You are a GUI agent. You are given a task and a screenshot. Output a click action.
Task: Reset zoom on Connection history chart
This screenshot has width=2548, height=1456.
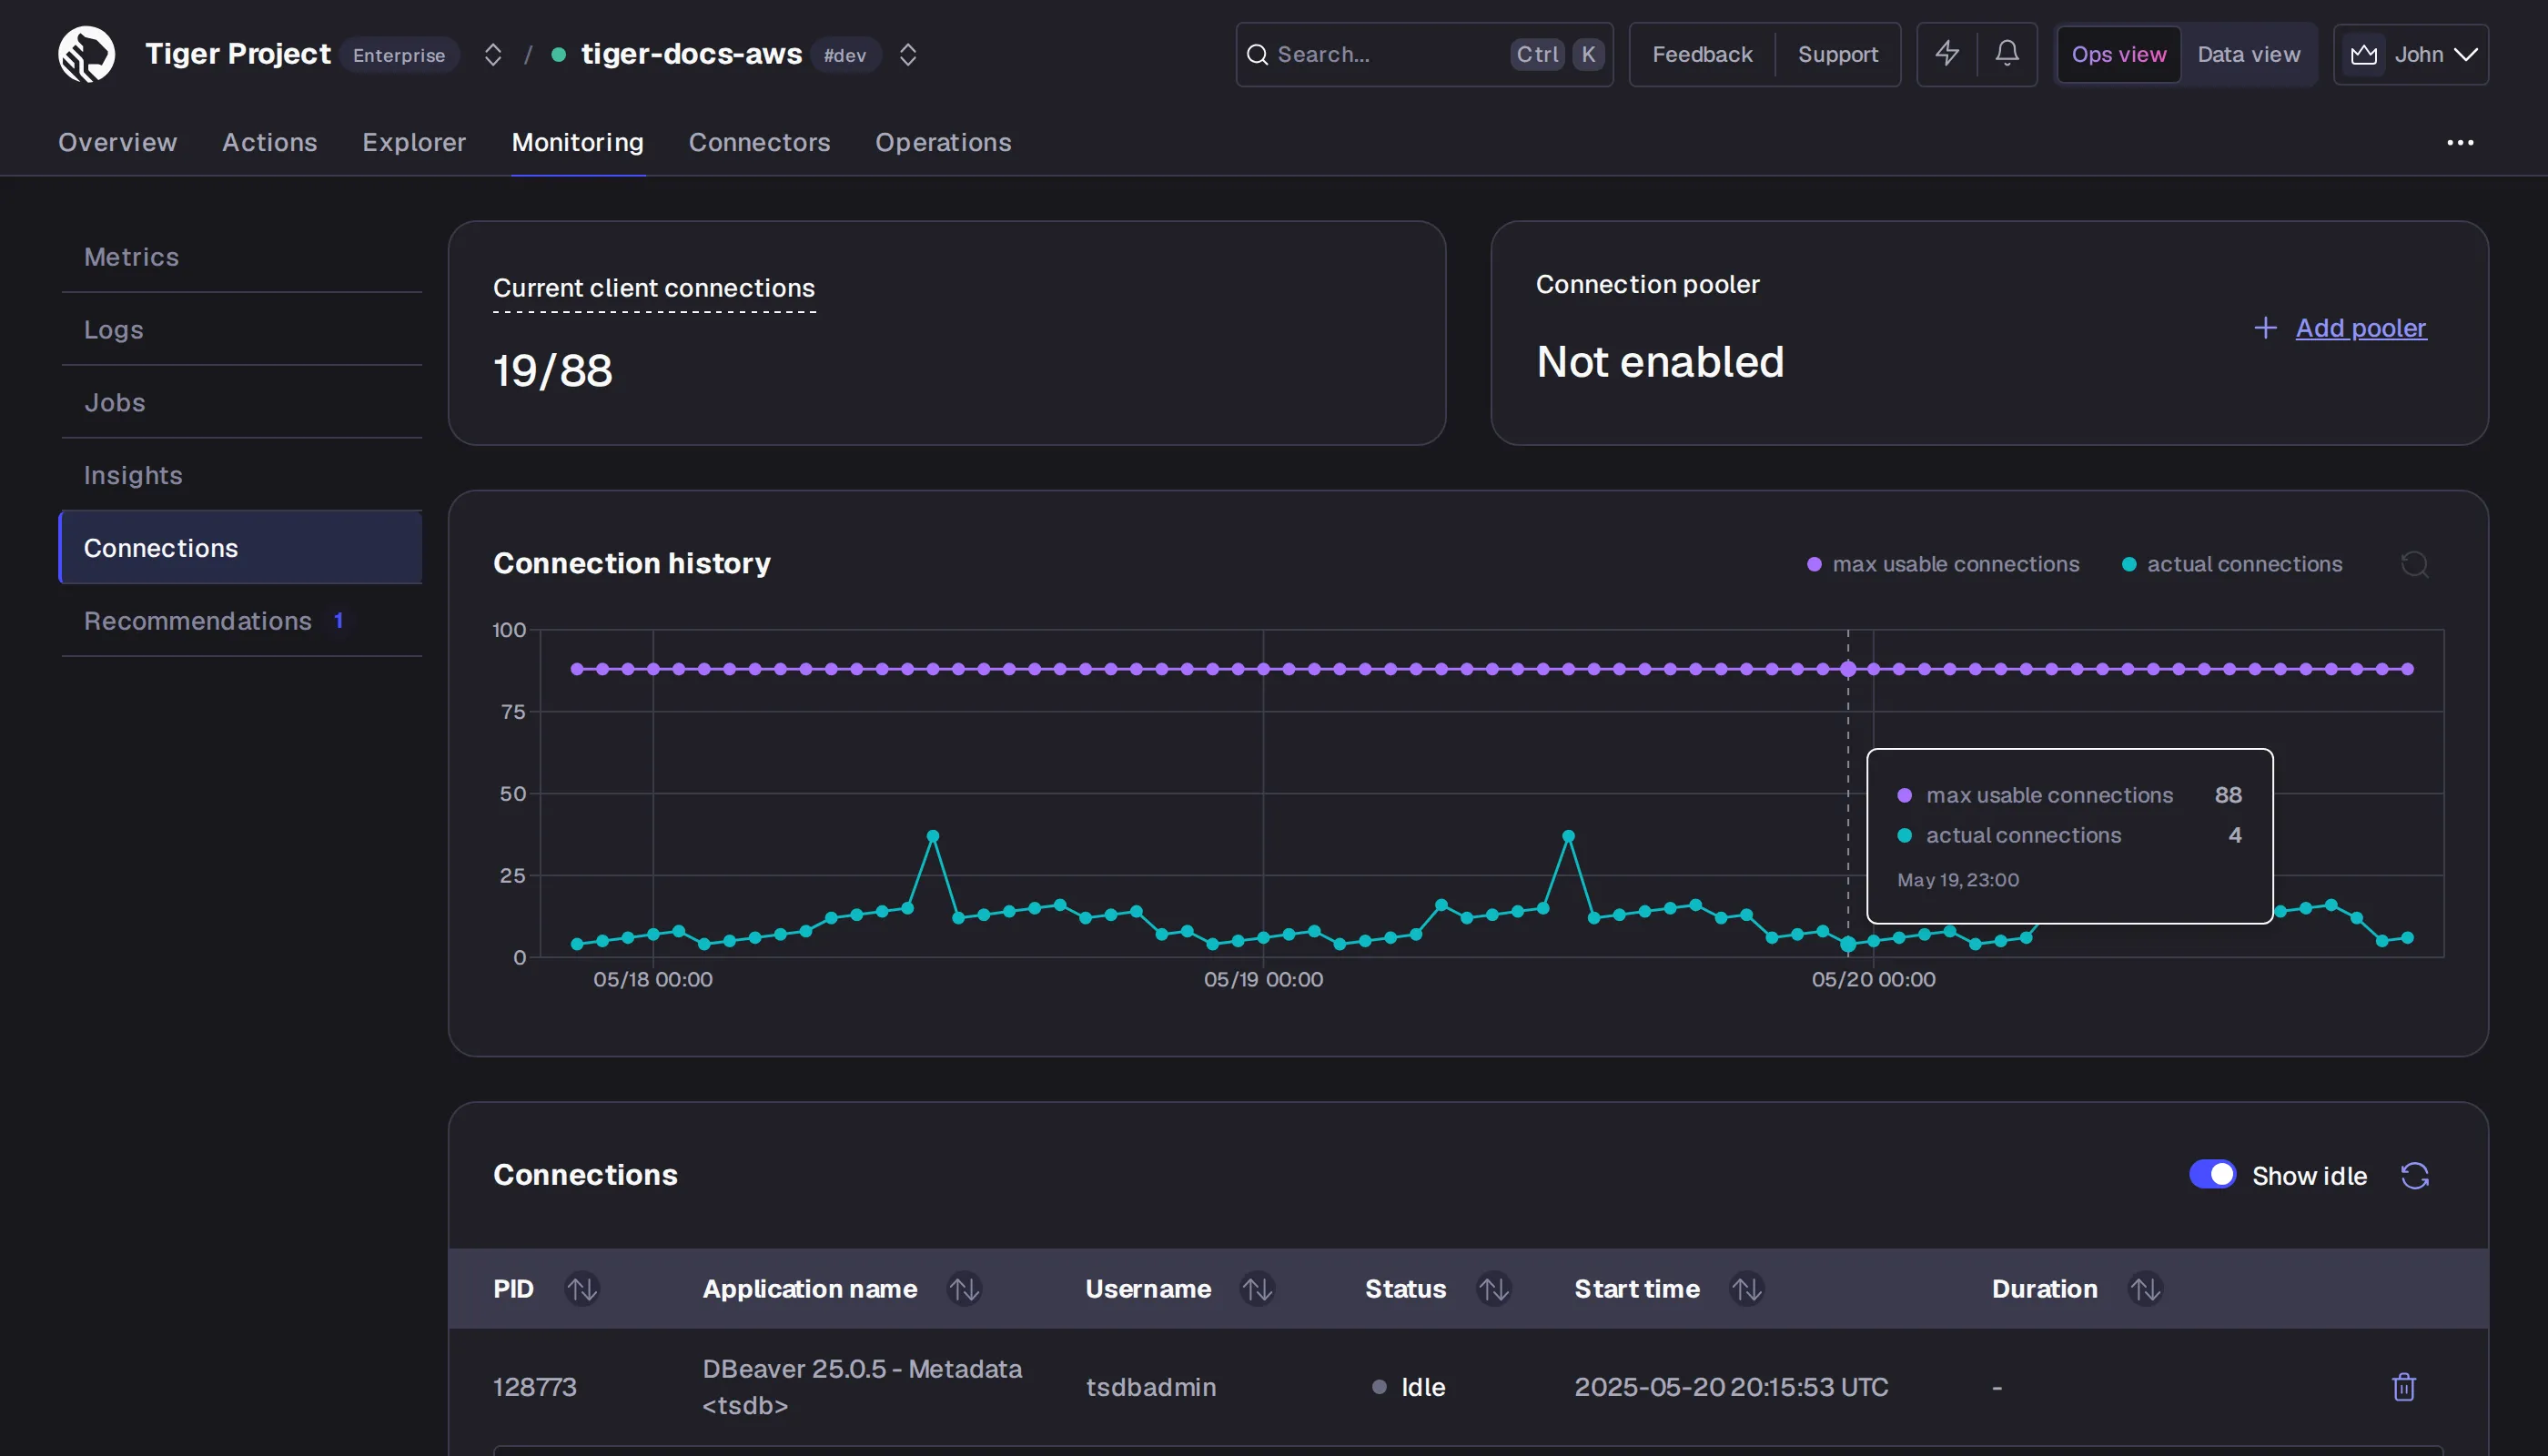pos(2414,564)
